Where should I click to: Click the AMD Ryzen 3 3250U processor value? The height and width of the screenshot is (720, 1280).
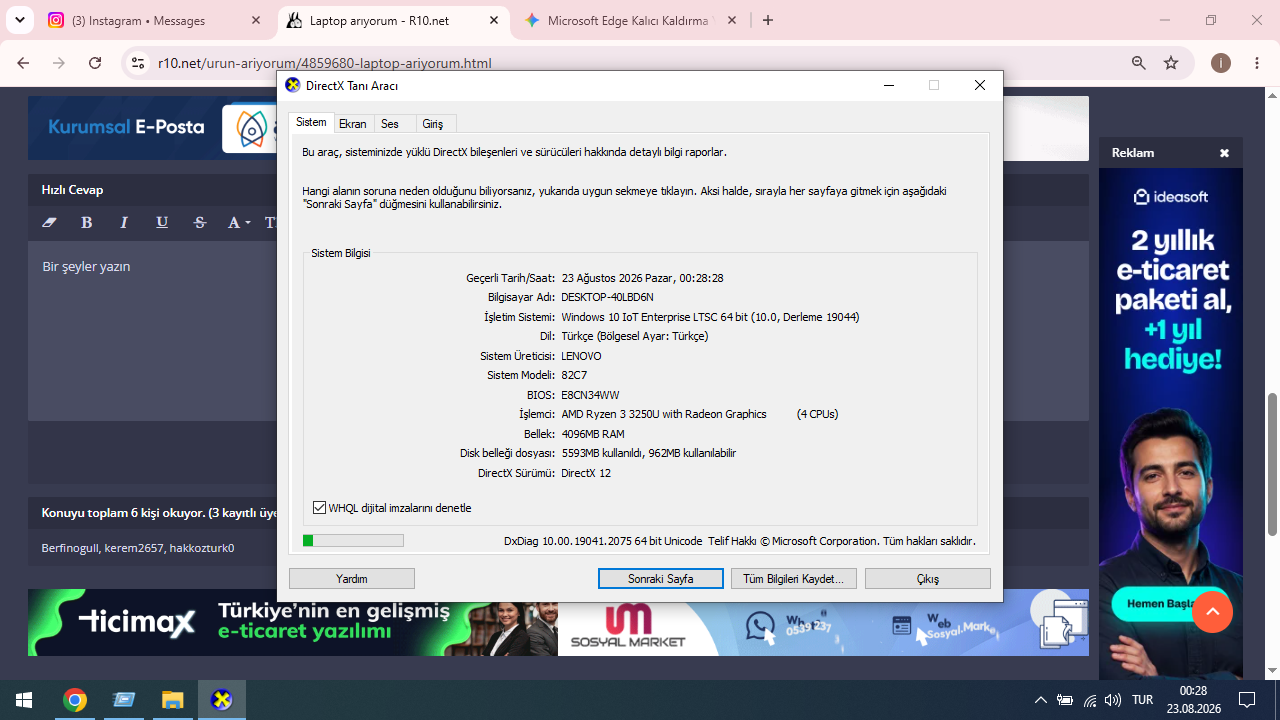click(664, 414)
